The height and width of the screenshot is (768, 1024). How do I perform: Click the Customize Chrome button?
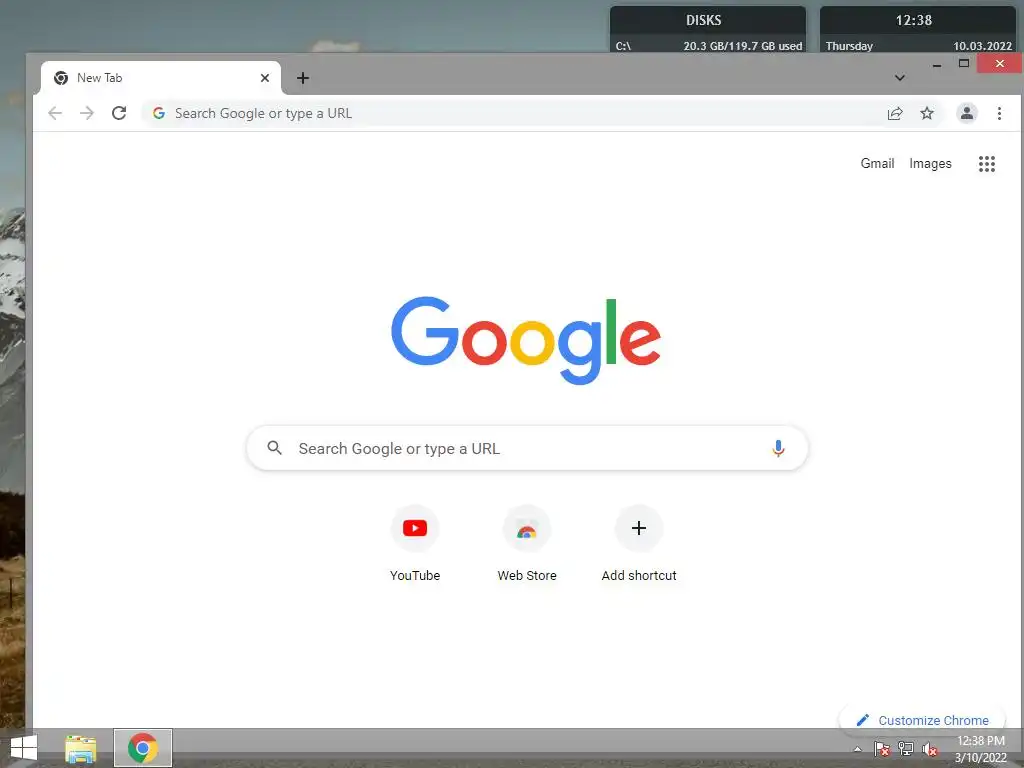(x=923, y=720)
